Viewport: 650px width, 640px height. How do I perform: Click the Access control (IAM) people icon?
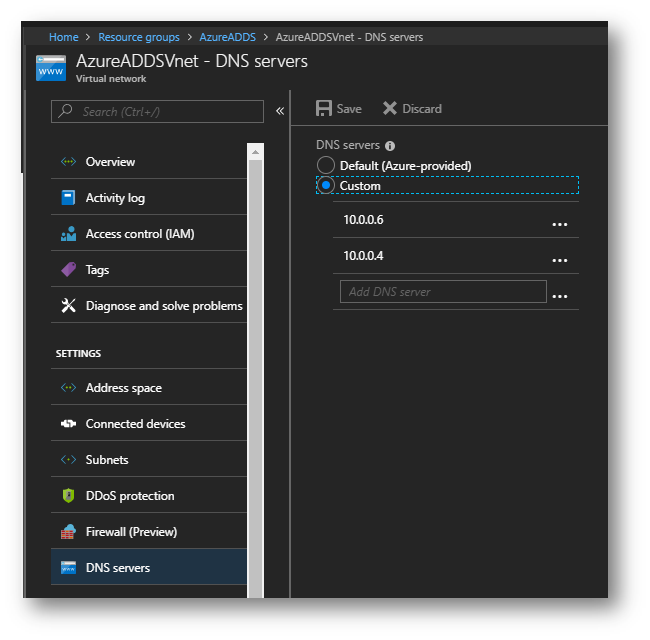click(68, 234)
